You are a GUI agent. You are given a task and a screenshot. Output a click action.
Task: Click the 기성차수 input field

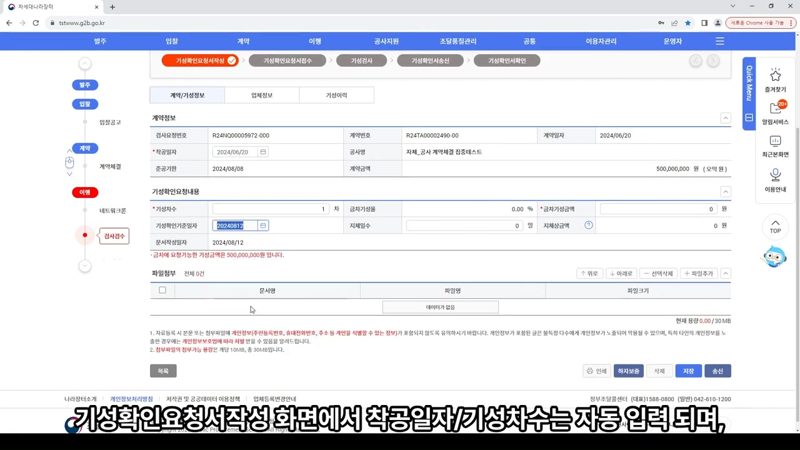(271, 209)
